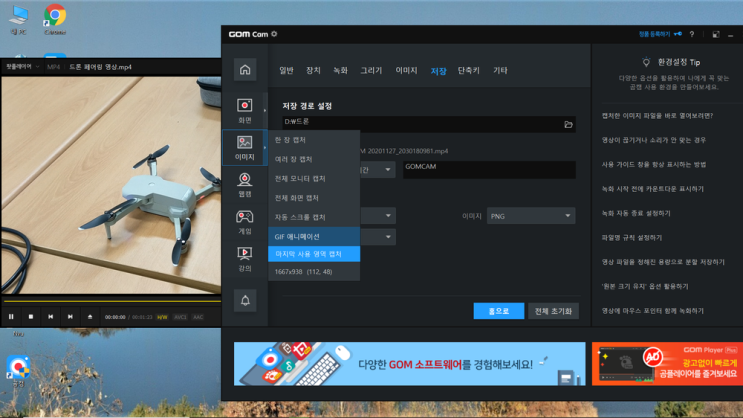Open tip 영상이 끊기거나 소리가 안 맞는 경우
Viewport: 743px width, 418px height.
(653, 140)
